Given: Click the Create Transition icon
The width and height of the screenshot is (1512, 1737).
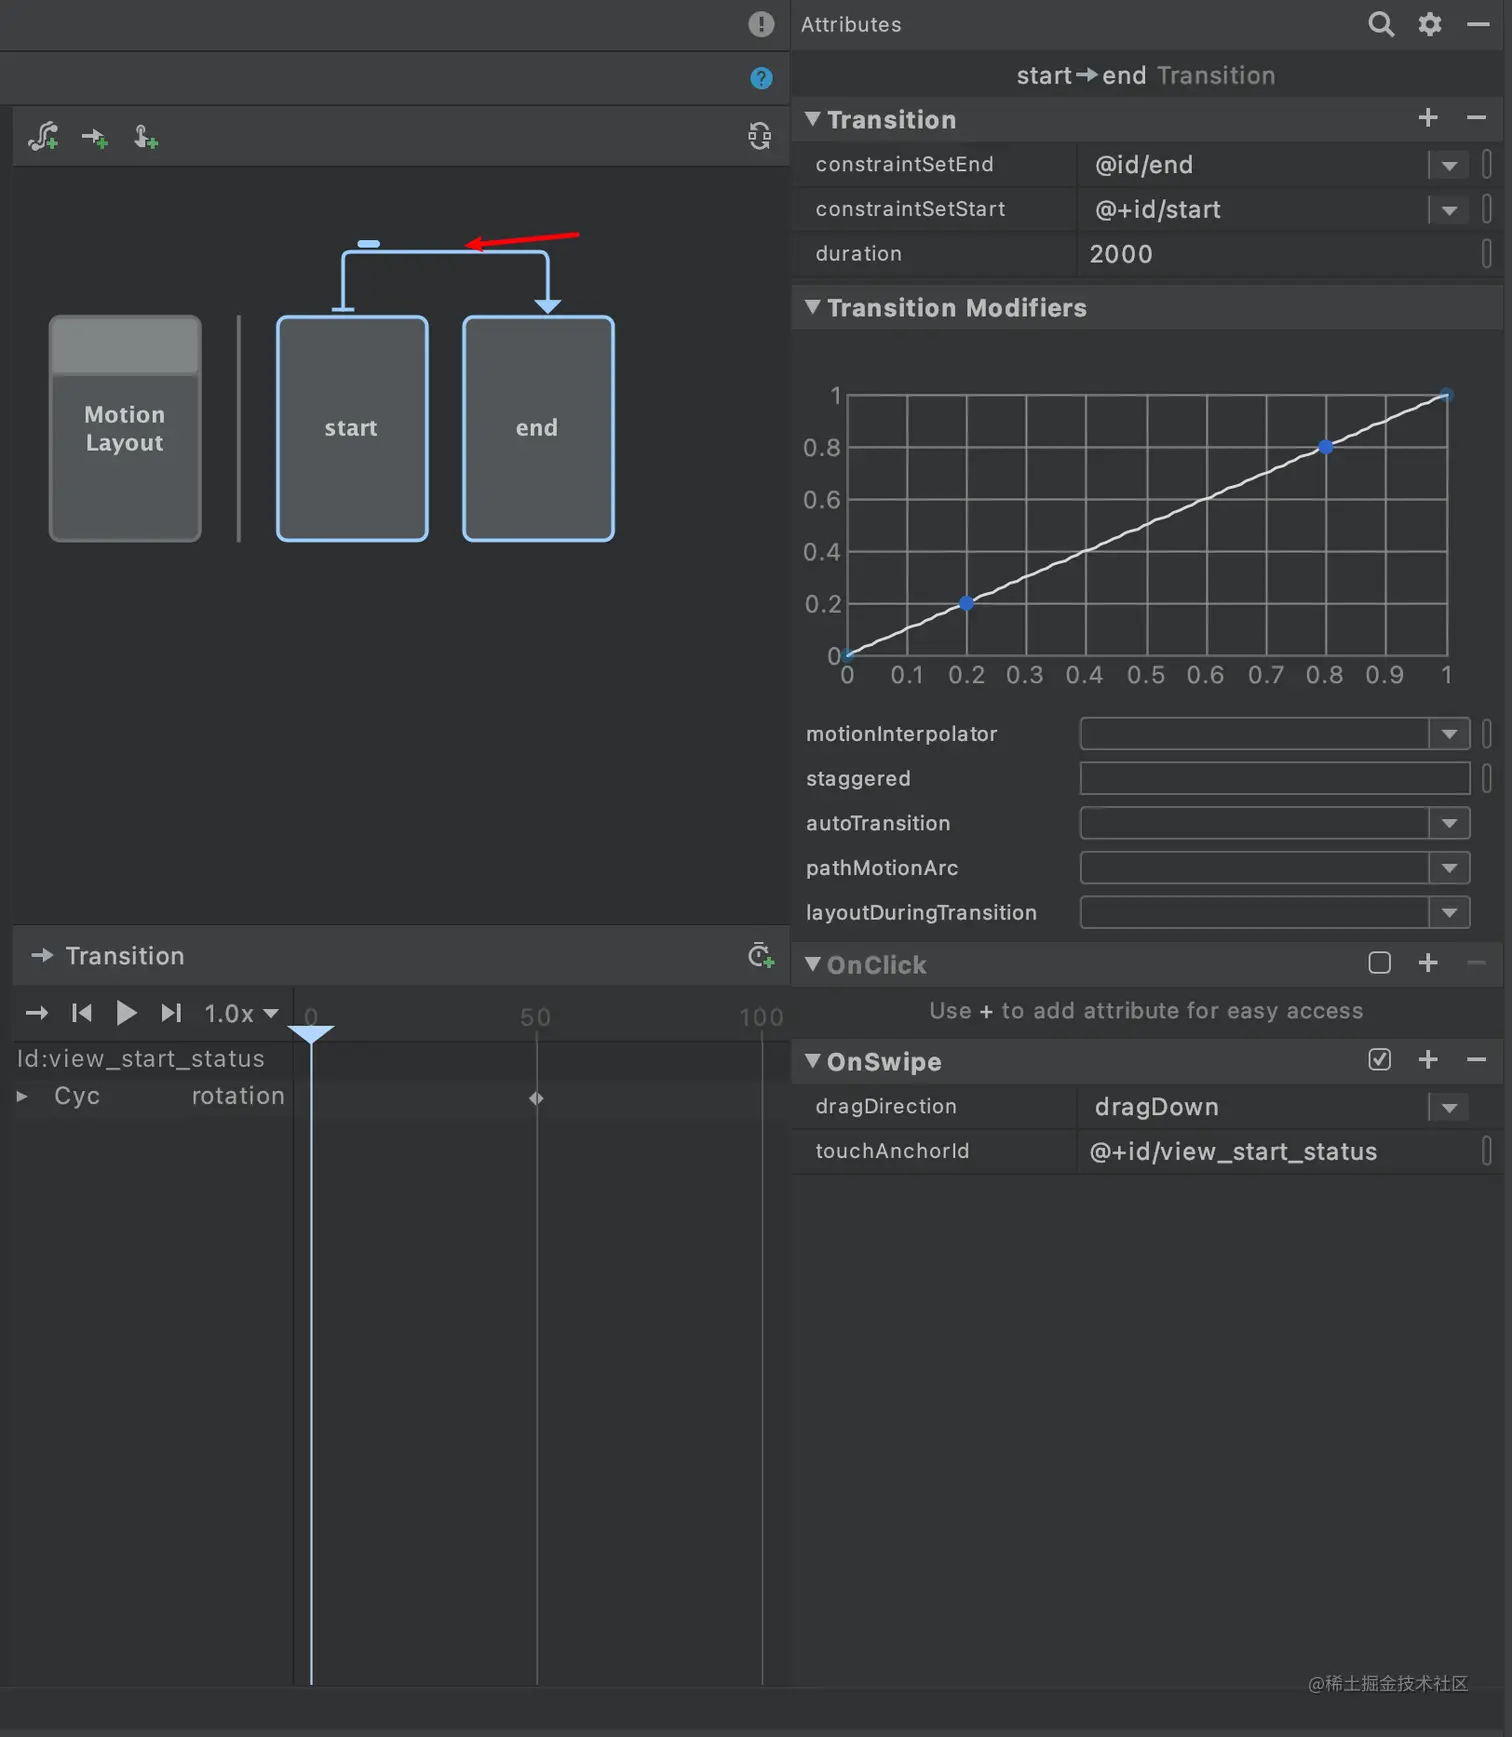Looking at the screenshot, I should click(x=94, y=137).
